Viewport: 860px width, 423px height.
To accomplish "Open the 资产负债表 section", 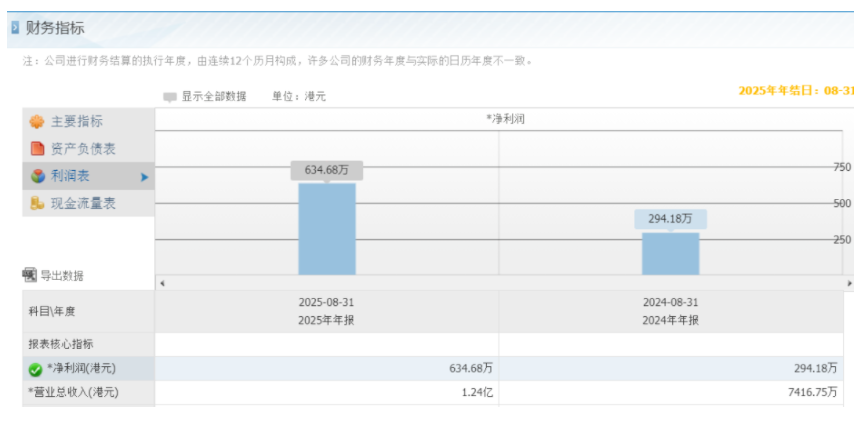I will pyautogui.click(x=88, y=149).
